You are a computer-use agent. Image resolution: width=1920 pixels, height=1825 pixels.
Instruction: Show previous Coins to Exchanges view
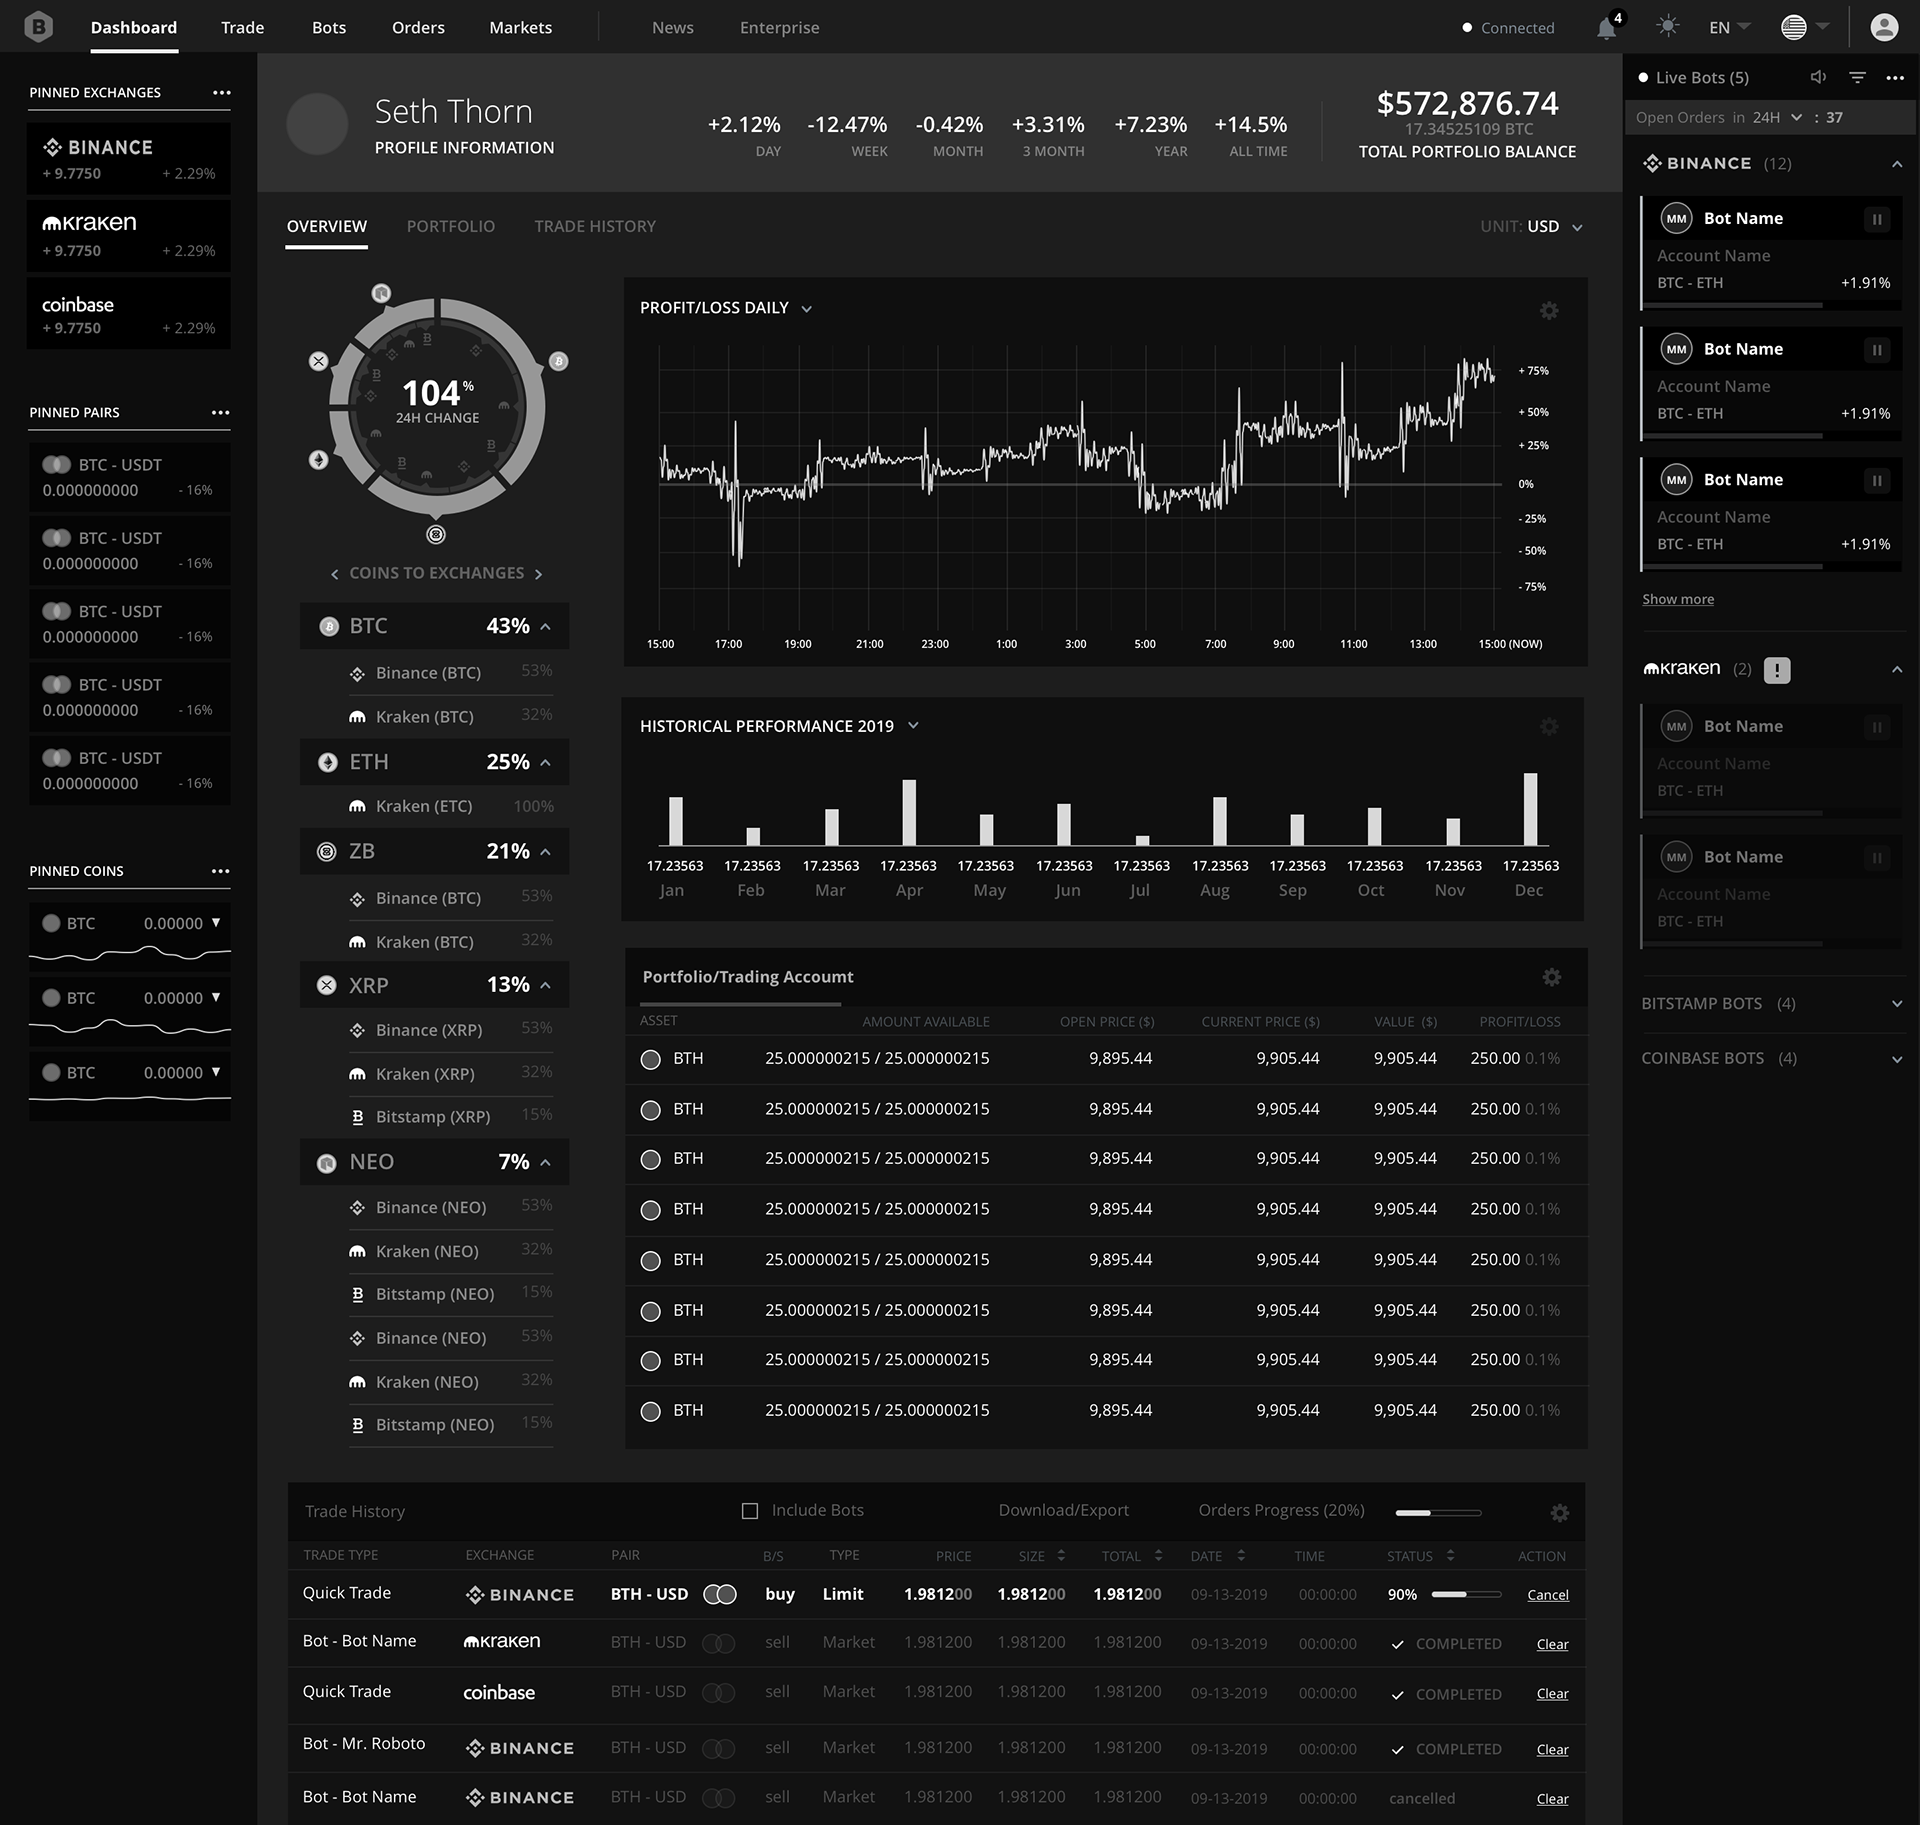335,574
